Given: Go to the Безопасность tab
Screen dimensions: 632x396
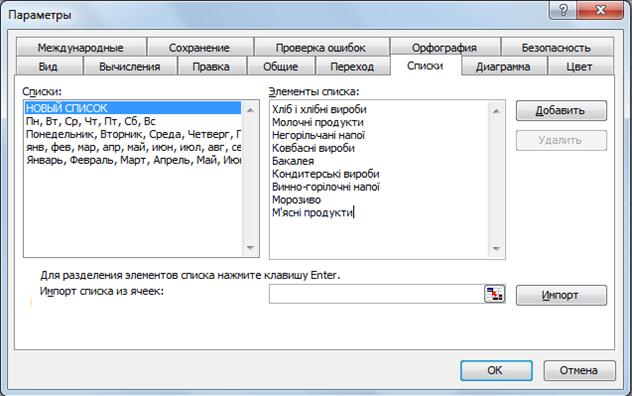Looking at the screenshot, I should 556,48.
